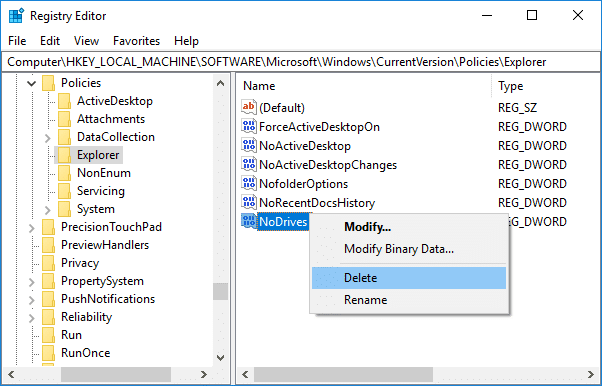Click the DWORD icon beside NofolderOptions
This screenshot has width=602, height=386.
(249, 183)
